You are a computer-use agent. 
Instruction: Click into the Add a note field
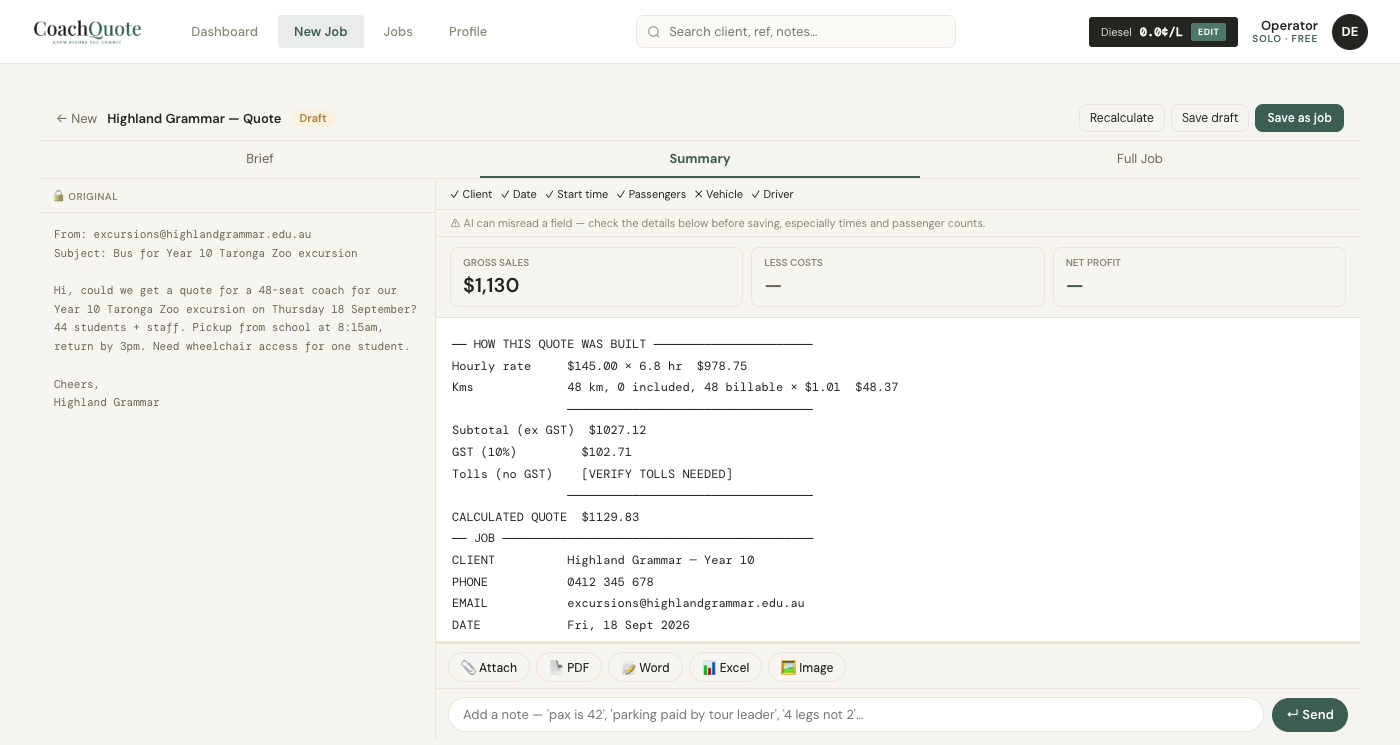[x=856, y=715]
